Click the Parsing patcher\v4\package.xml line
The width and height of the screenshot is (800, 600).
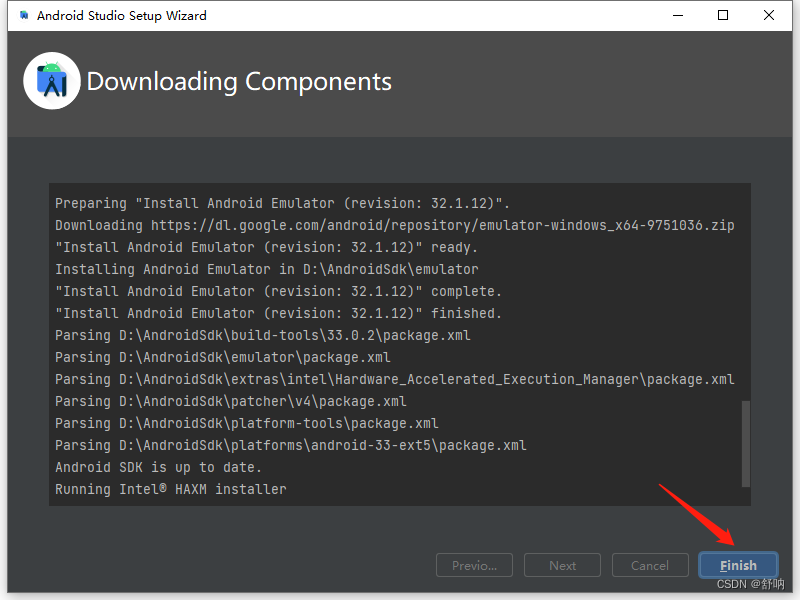[x=231, y=401]
